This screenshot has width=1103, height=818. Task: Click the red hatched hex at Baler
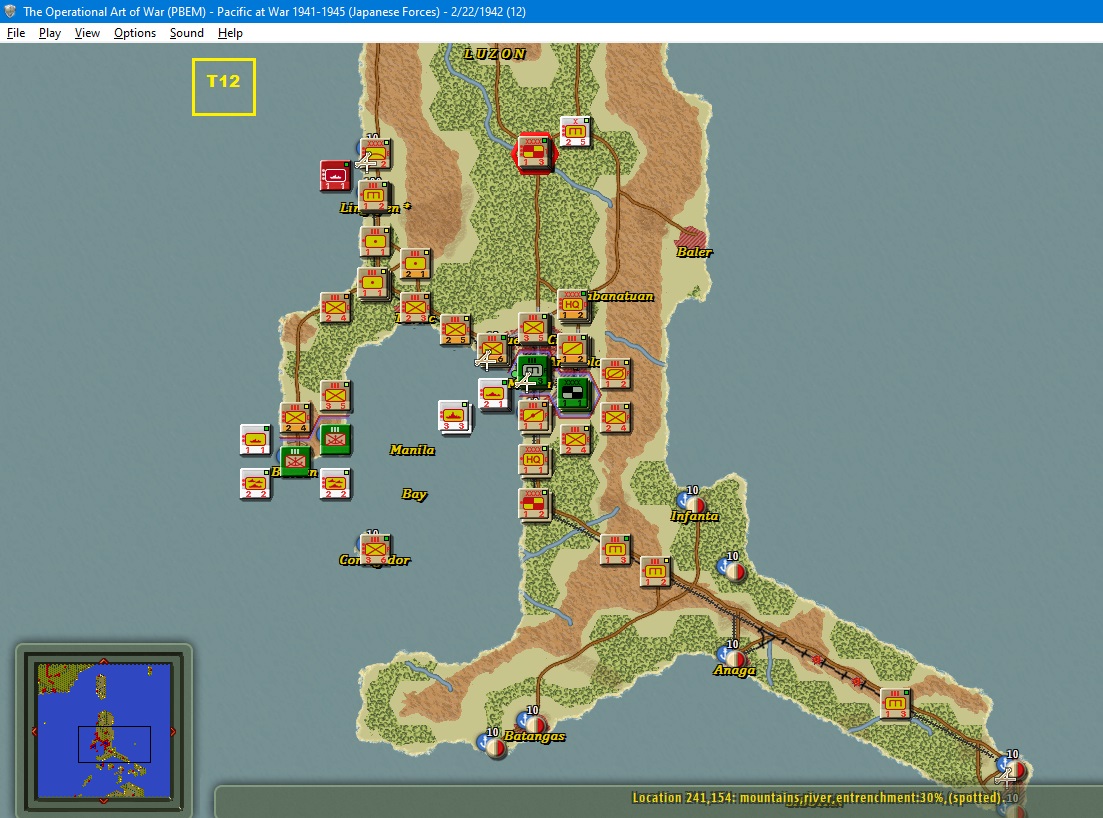689,236
